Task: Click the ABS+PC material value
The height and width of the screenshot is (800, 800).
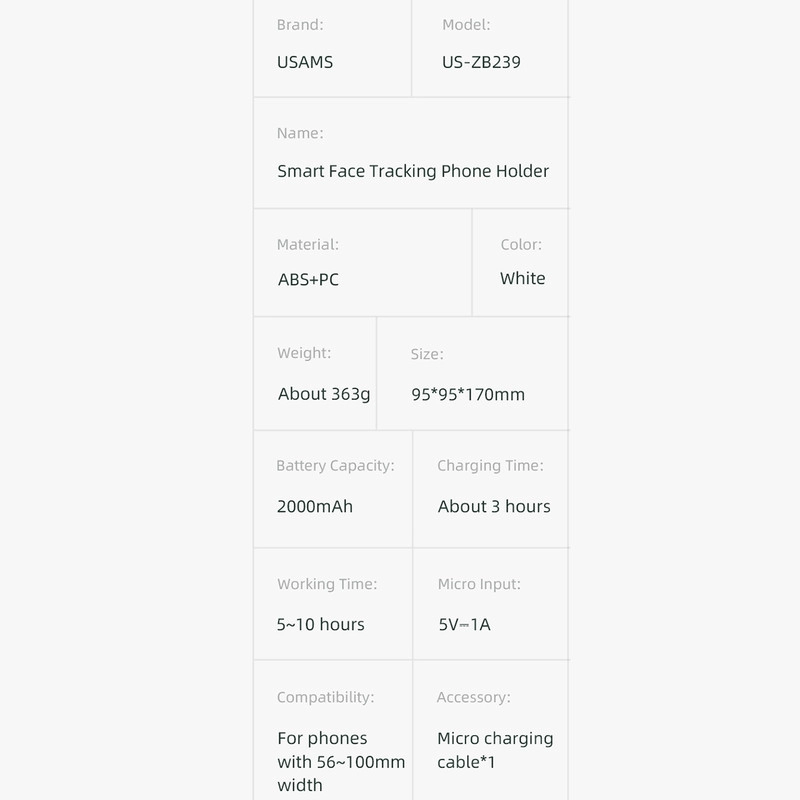Action: coord(308,280)
